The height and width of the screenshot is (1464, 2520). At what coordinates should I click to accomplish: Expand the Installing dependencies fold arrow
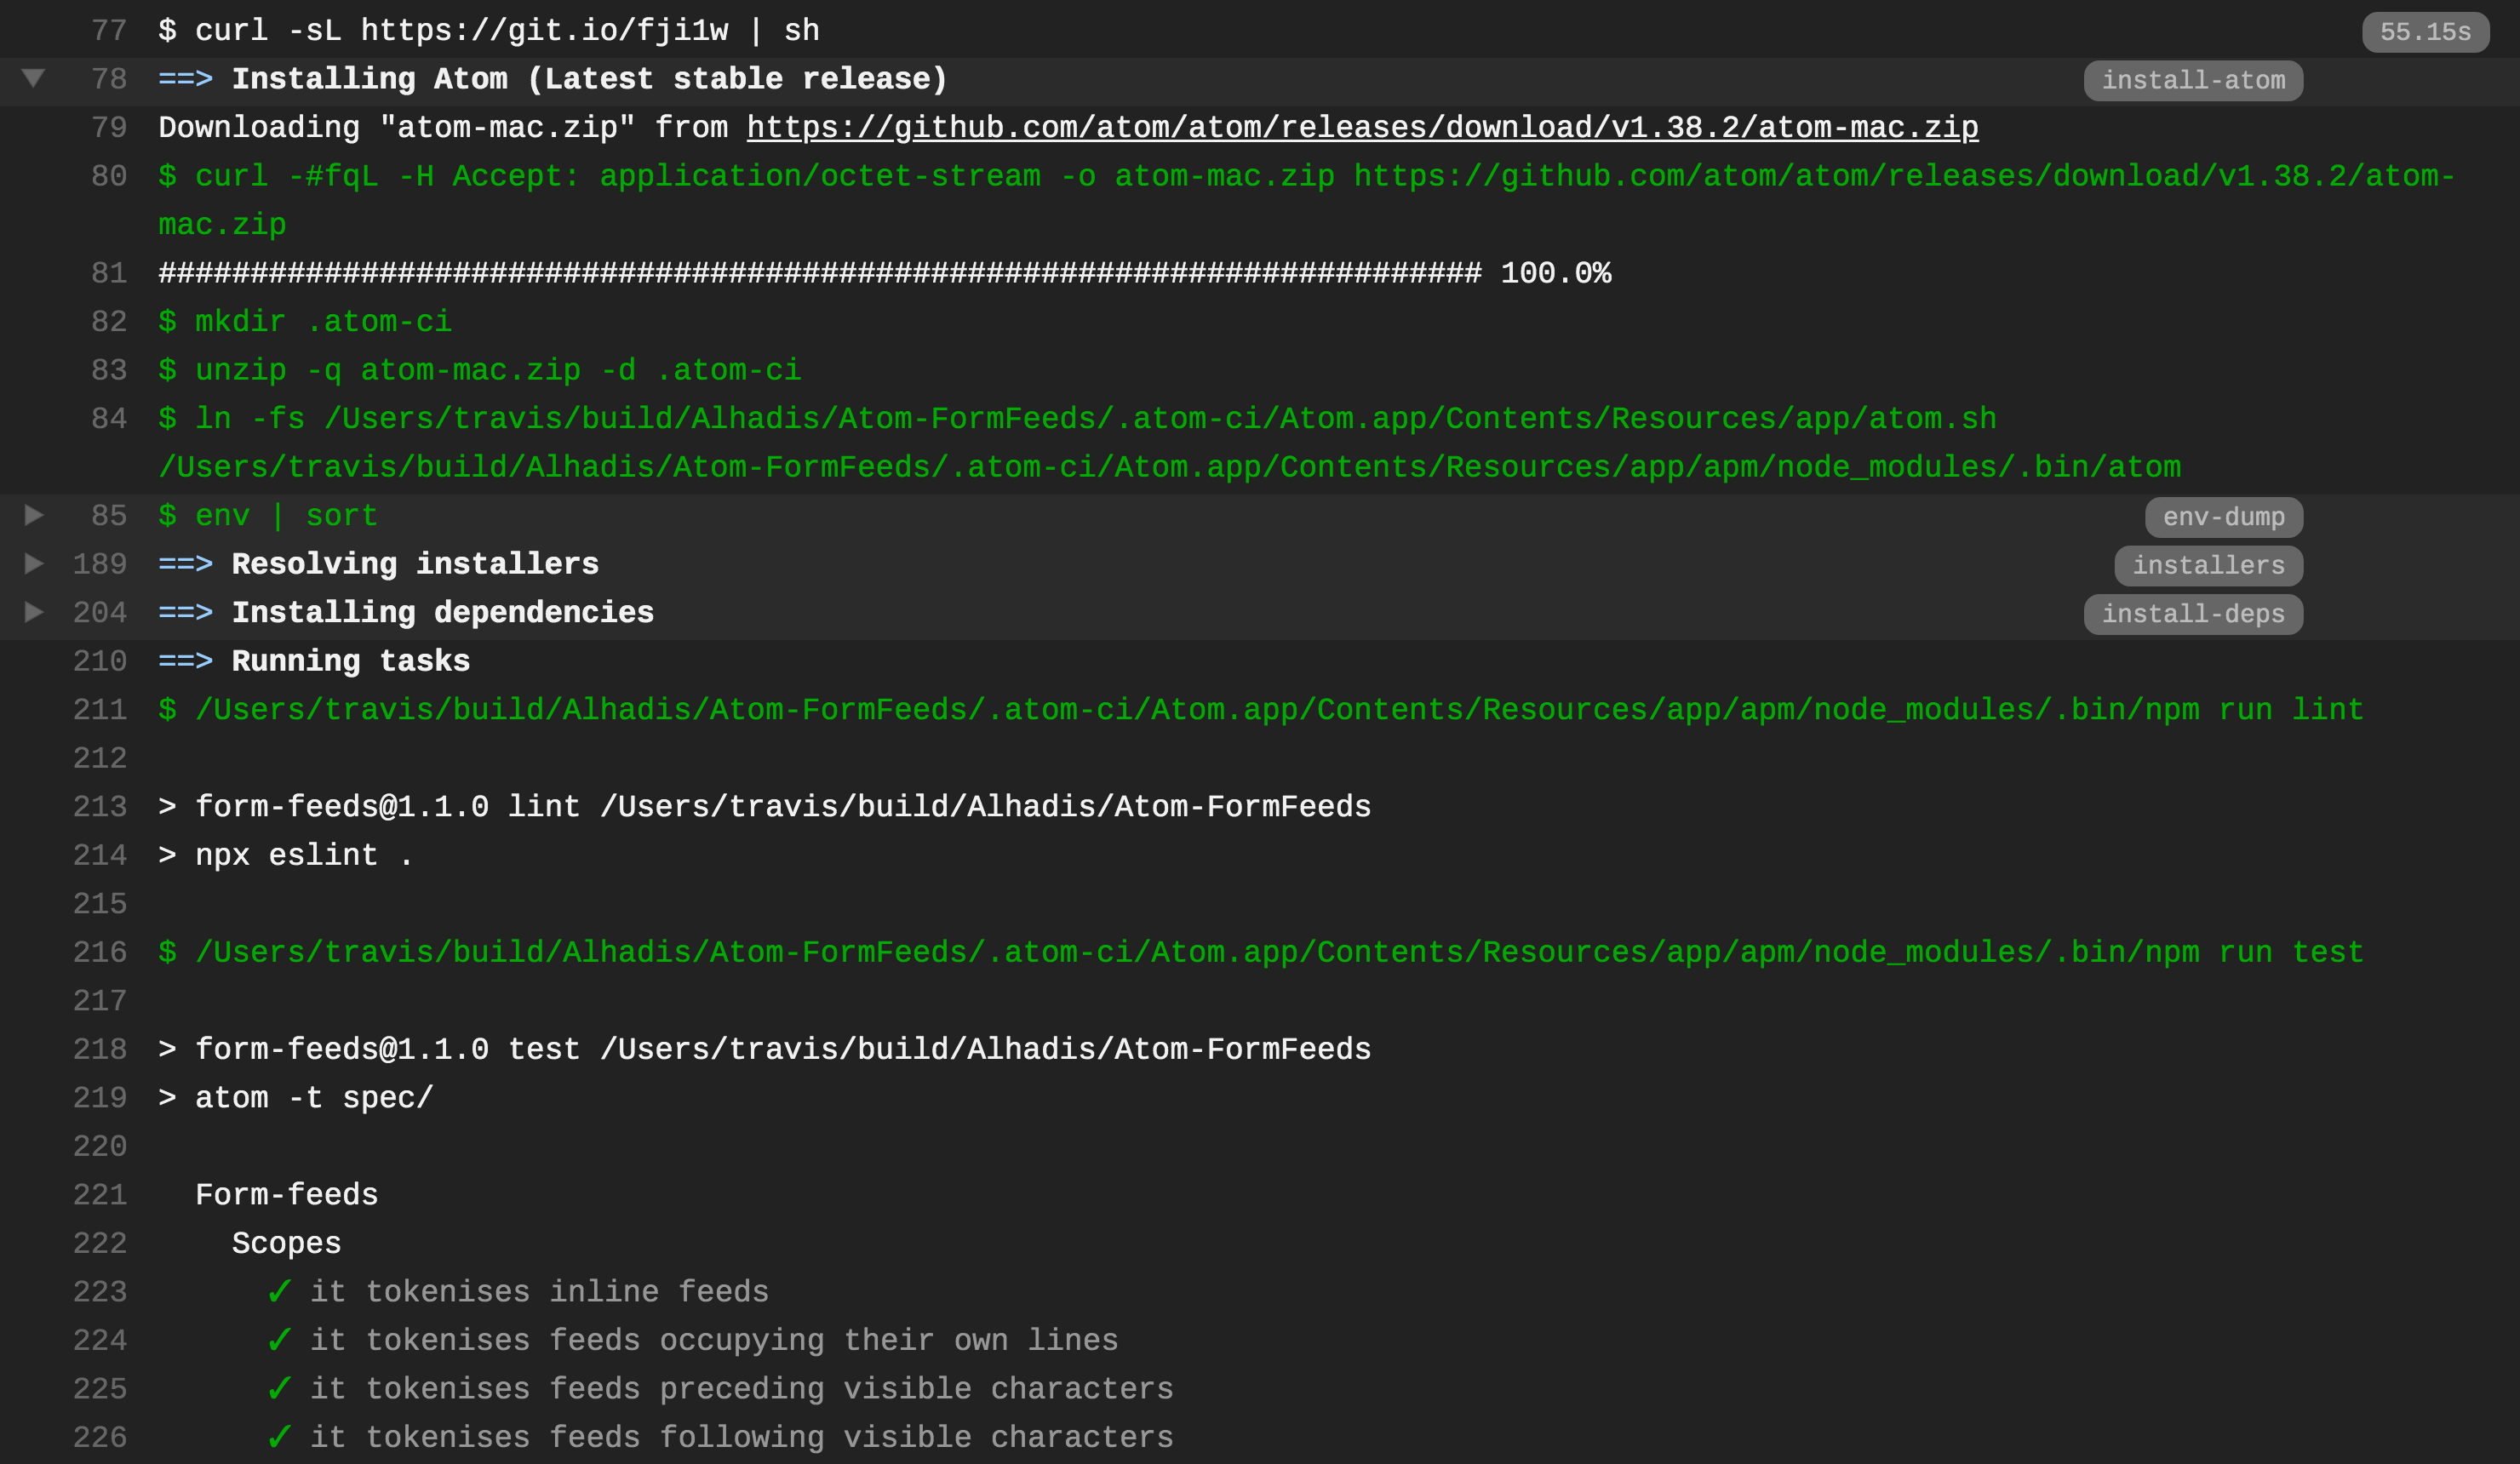pyautogui.click(x=33, y=612)
